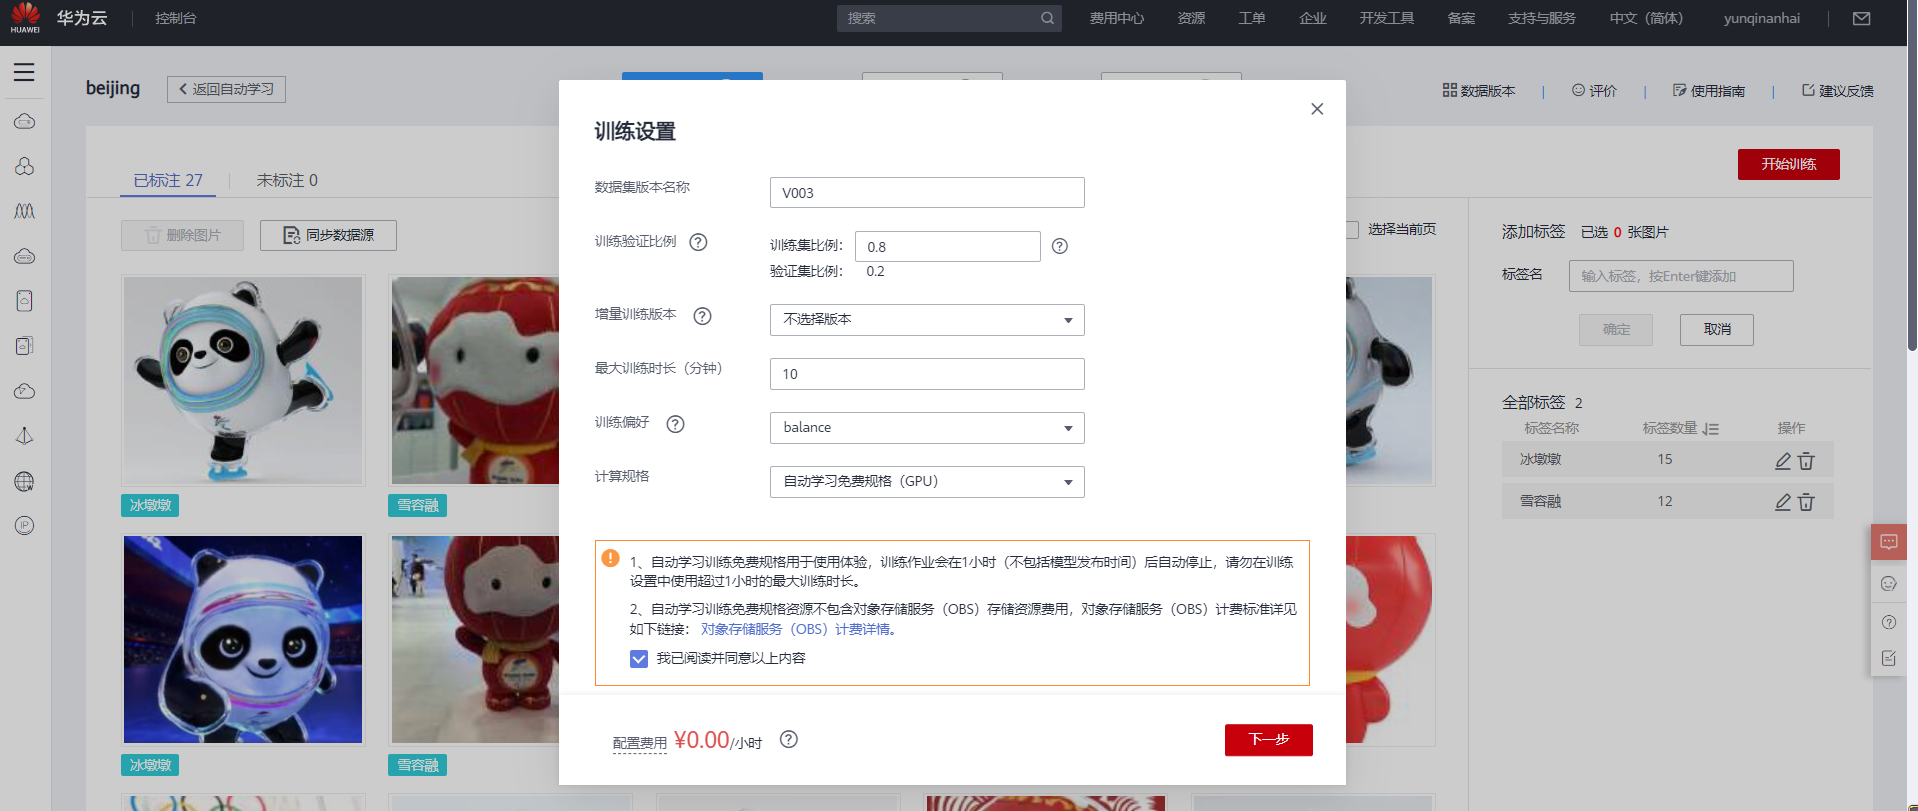The image size is (1918, 811).
Task: Open the 使用指南 link
Action: tap(1709, 91)
